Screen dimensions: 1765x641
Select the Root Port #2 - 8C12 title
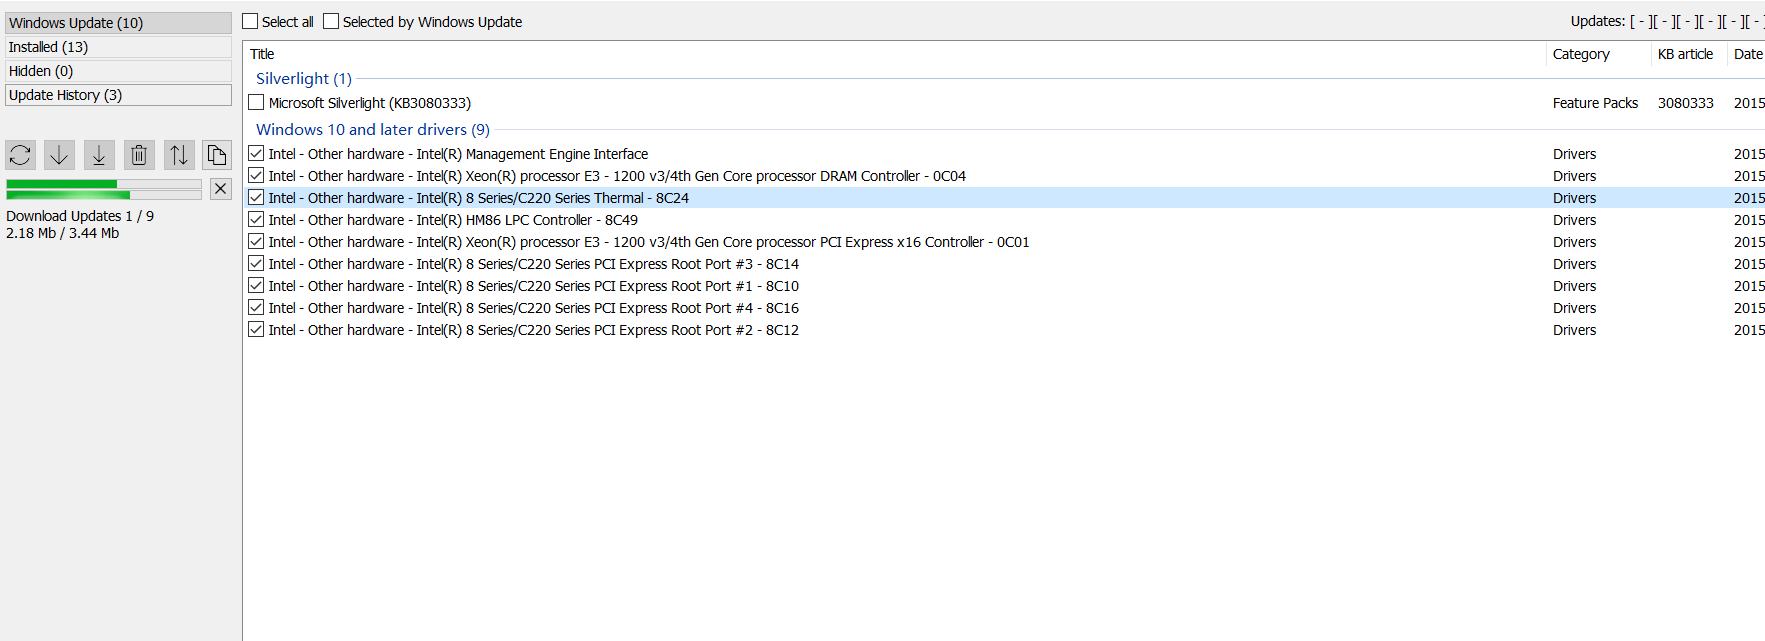[534, 330]
